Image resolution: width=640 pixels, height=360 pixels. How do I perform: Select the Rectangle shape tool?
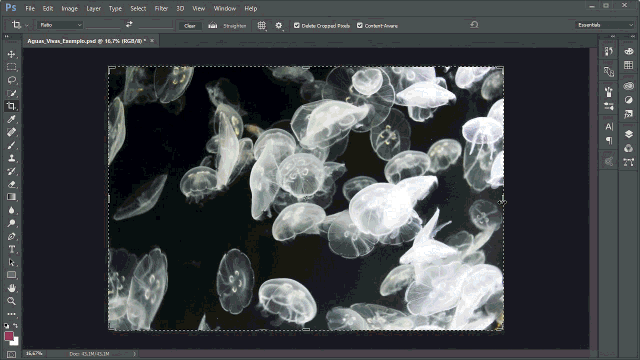click(x=11, y=275)
